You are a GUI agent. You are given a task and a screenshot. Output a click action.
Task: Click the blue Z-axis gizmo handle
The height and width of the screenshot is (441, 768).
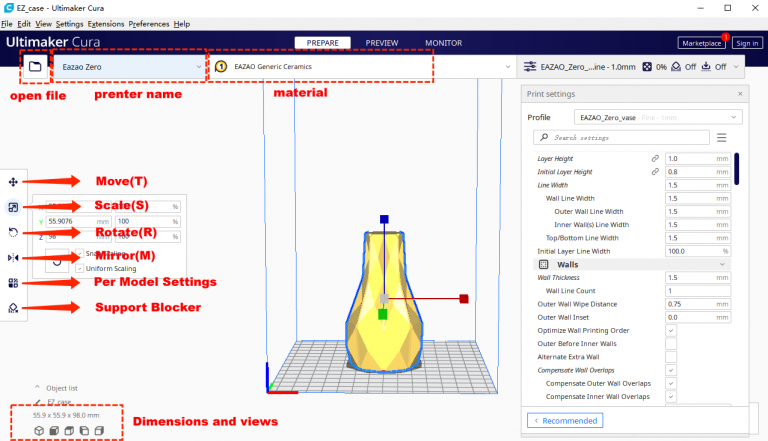(x=384, y=219)
